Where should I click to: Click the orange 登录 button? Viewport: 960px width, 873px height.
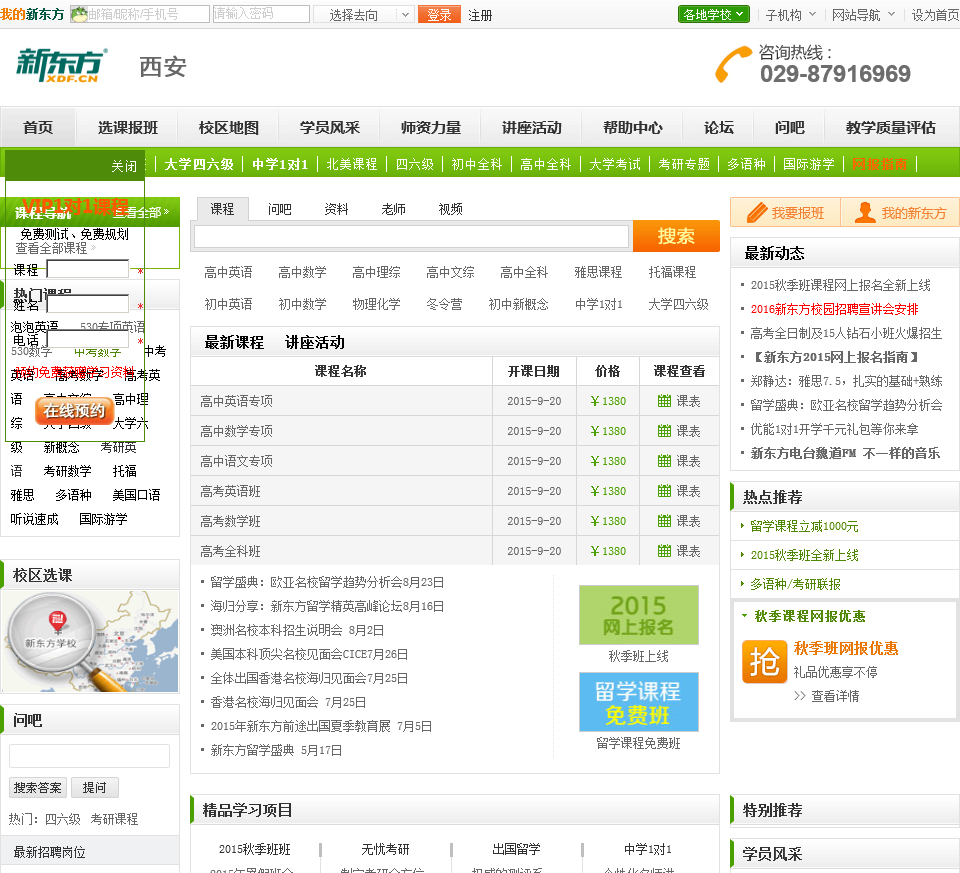439,15
